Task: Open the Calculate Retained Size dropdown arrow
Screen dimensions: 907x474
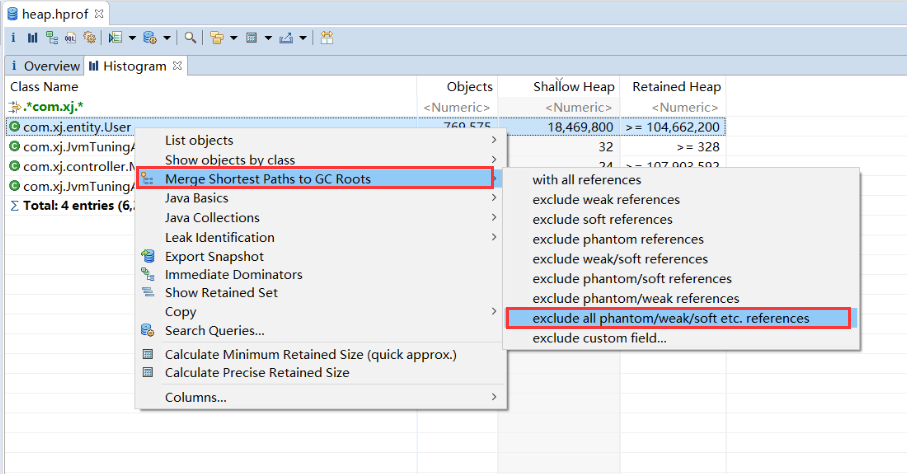Action: tap(268, 38)
